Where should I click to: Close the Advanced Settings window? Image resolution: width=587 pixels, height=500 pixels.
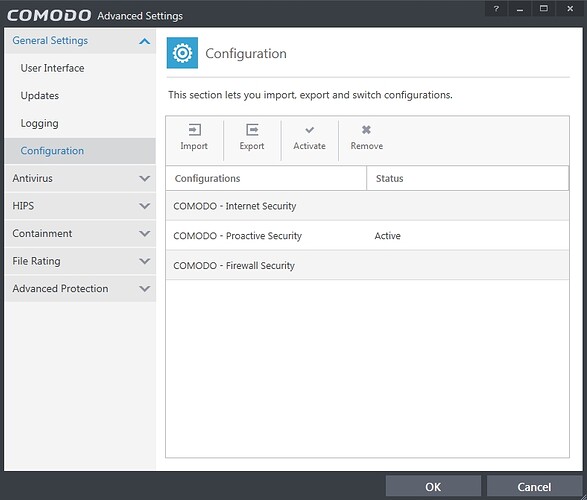tap(570, 9)
